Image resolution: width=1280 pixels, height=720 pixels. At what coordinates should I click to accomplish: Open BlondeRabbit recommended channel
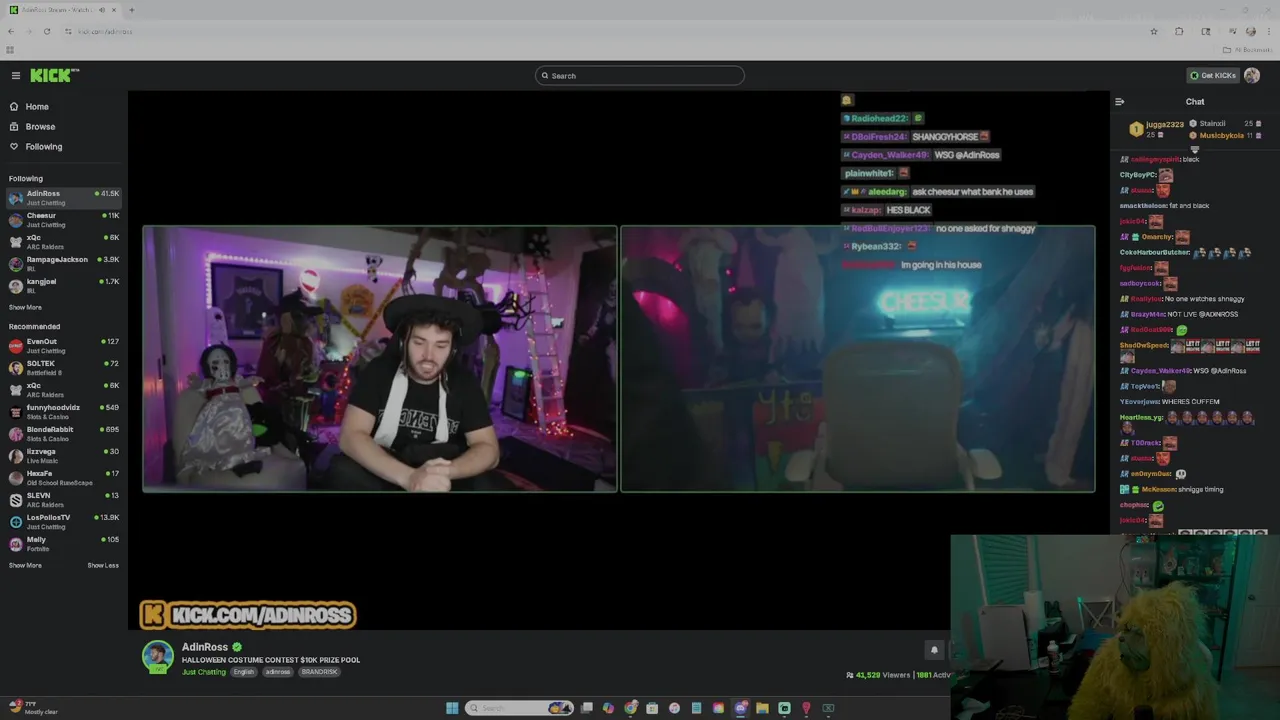[x=64, y=434]
